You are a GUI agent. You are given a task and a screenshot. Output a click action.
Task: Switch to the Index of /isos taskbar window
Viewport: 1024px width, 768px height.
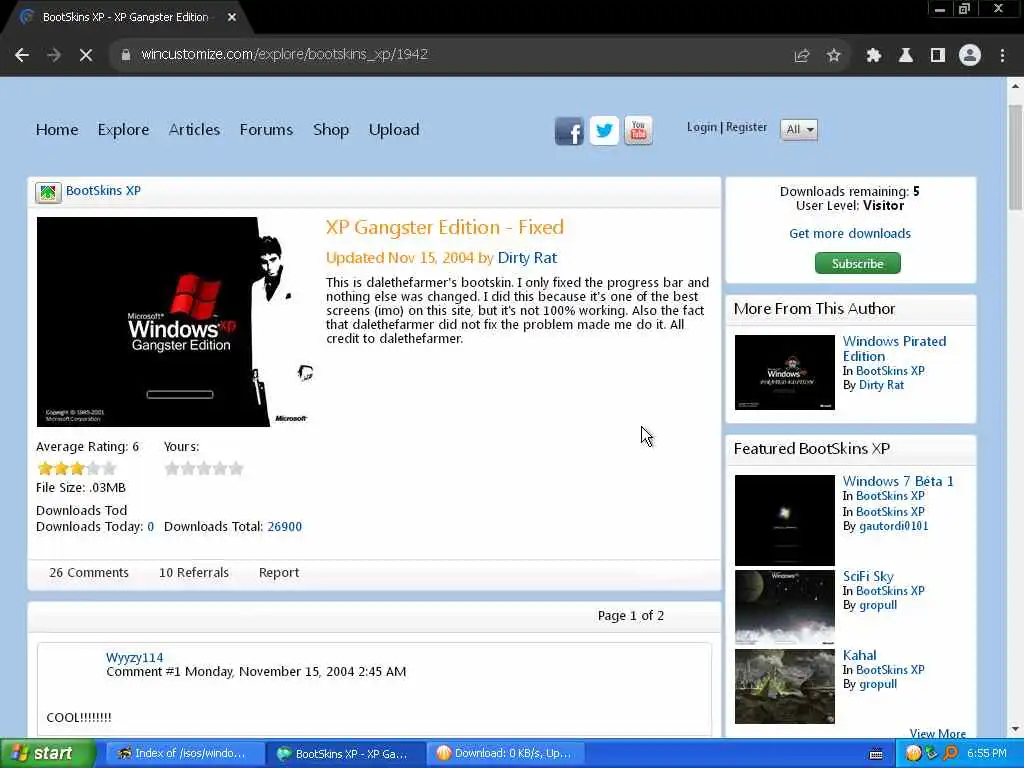(185, 754)
